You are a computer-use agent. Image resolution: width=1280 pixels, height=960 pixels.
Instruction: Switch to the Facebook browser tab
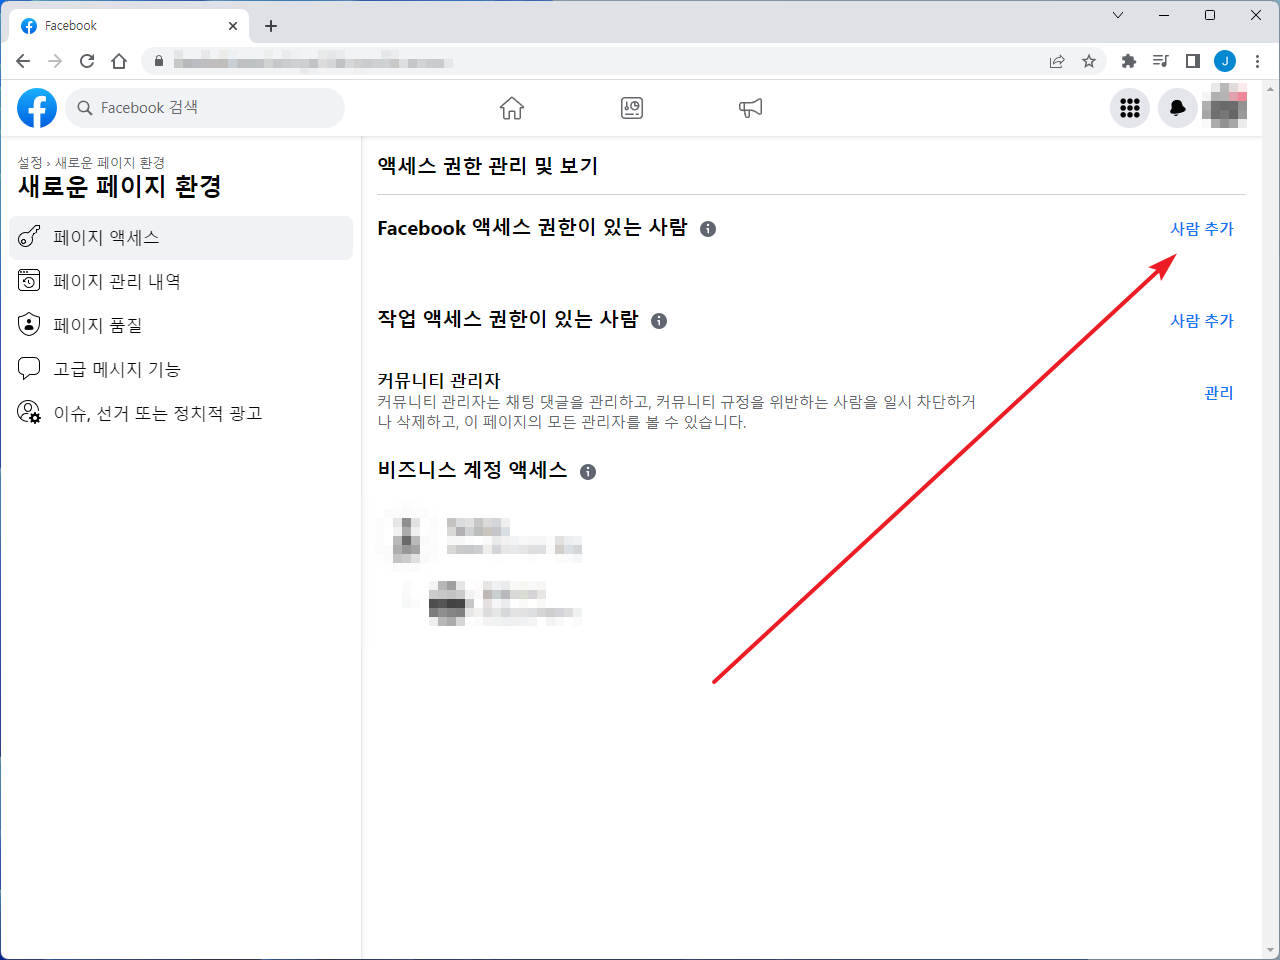point(128,26)
